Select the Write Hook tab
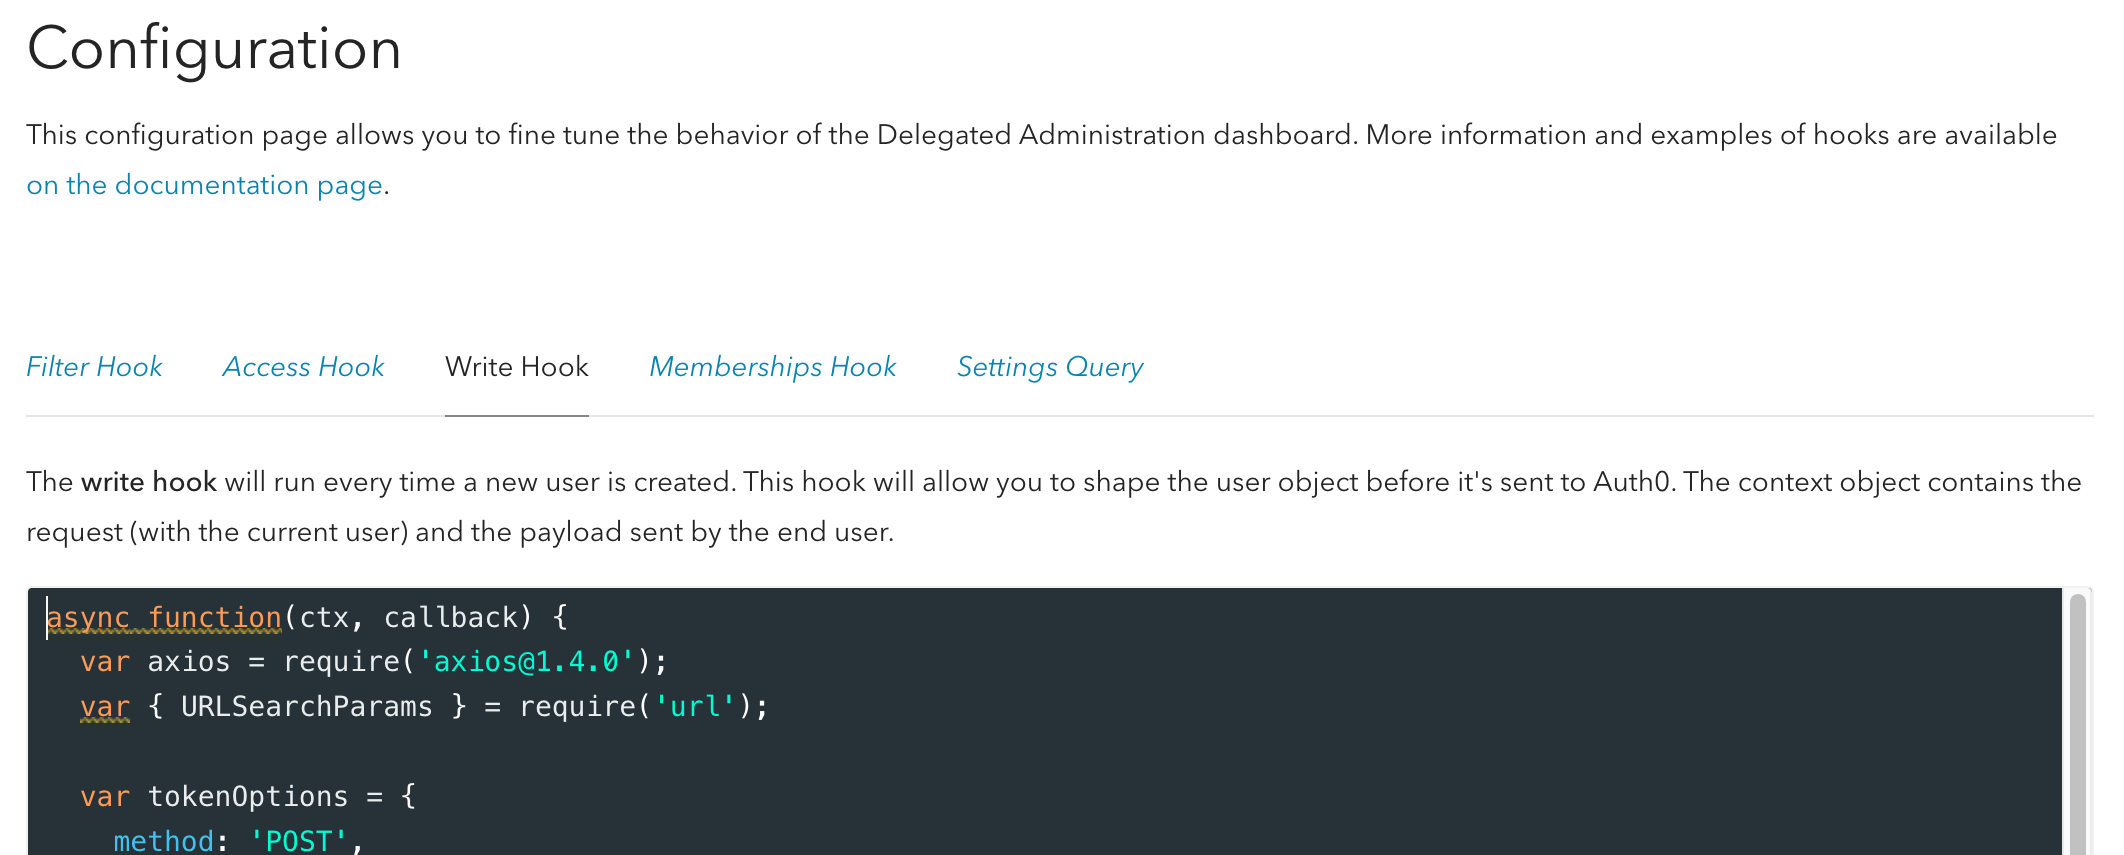This screenshot has width=2124, height=855. coord(517,367)
